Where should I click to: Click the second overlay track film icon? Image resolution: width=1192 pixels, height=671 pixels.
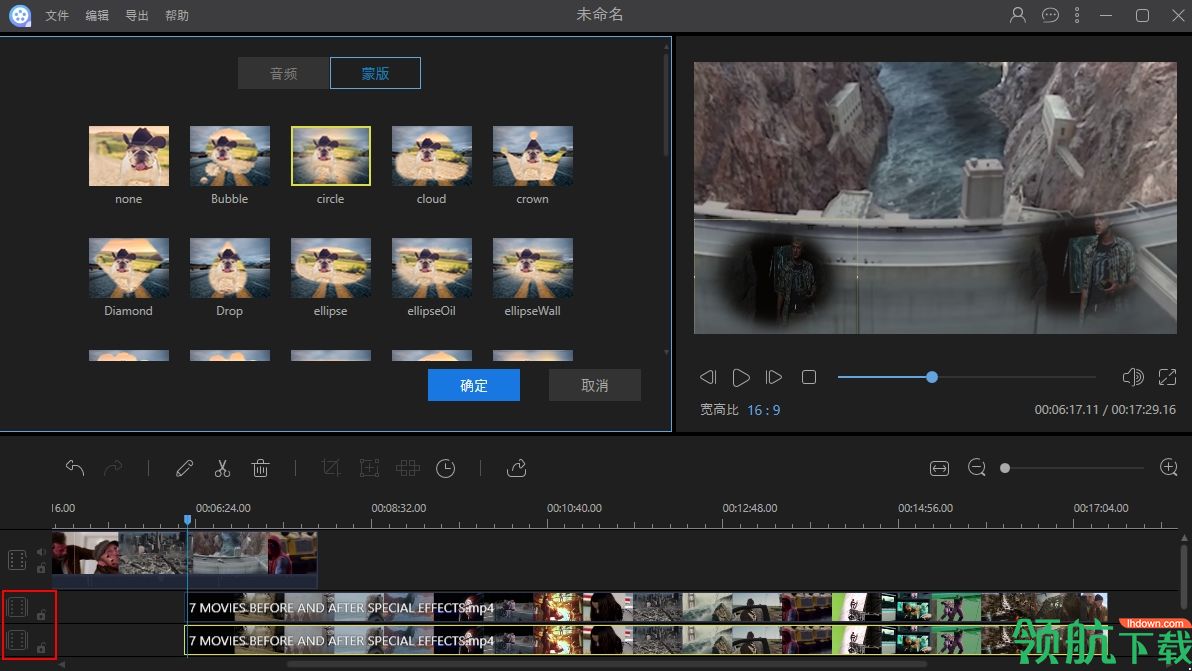coord(17,641)
